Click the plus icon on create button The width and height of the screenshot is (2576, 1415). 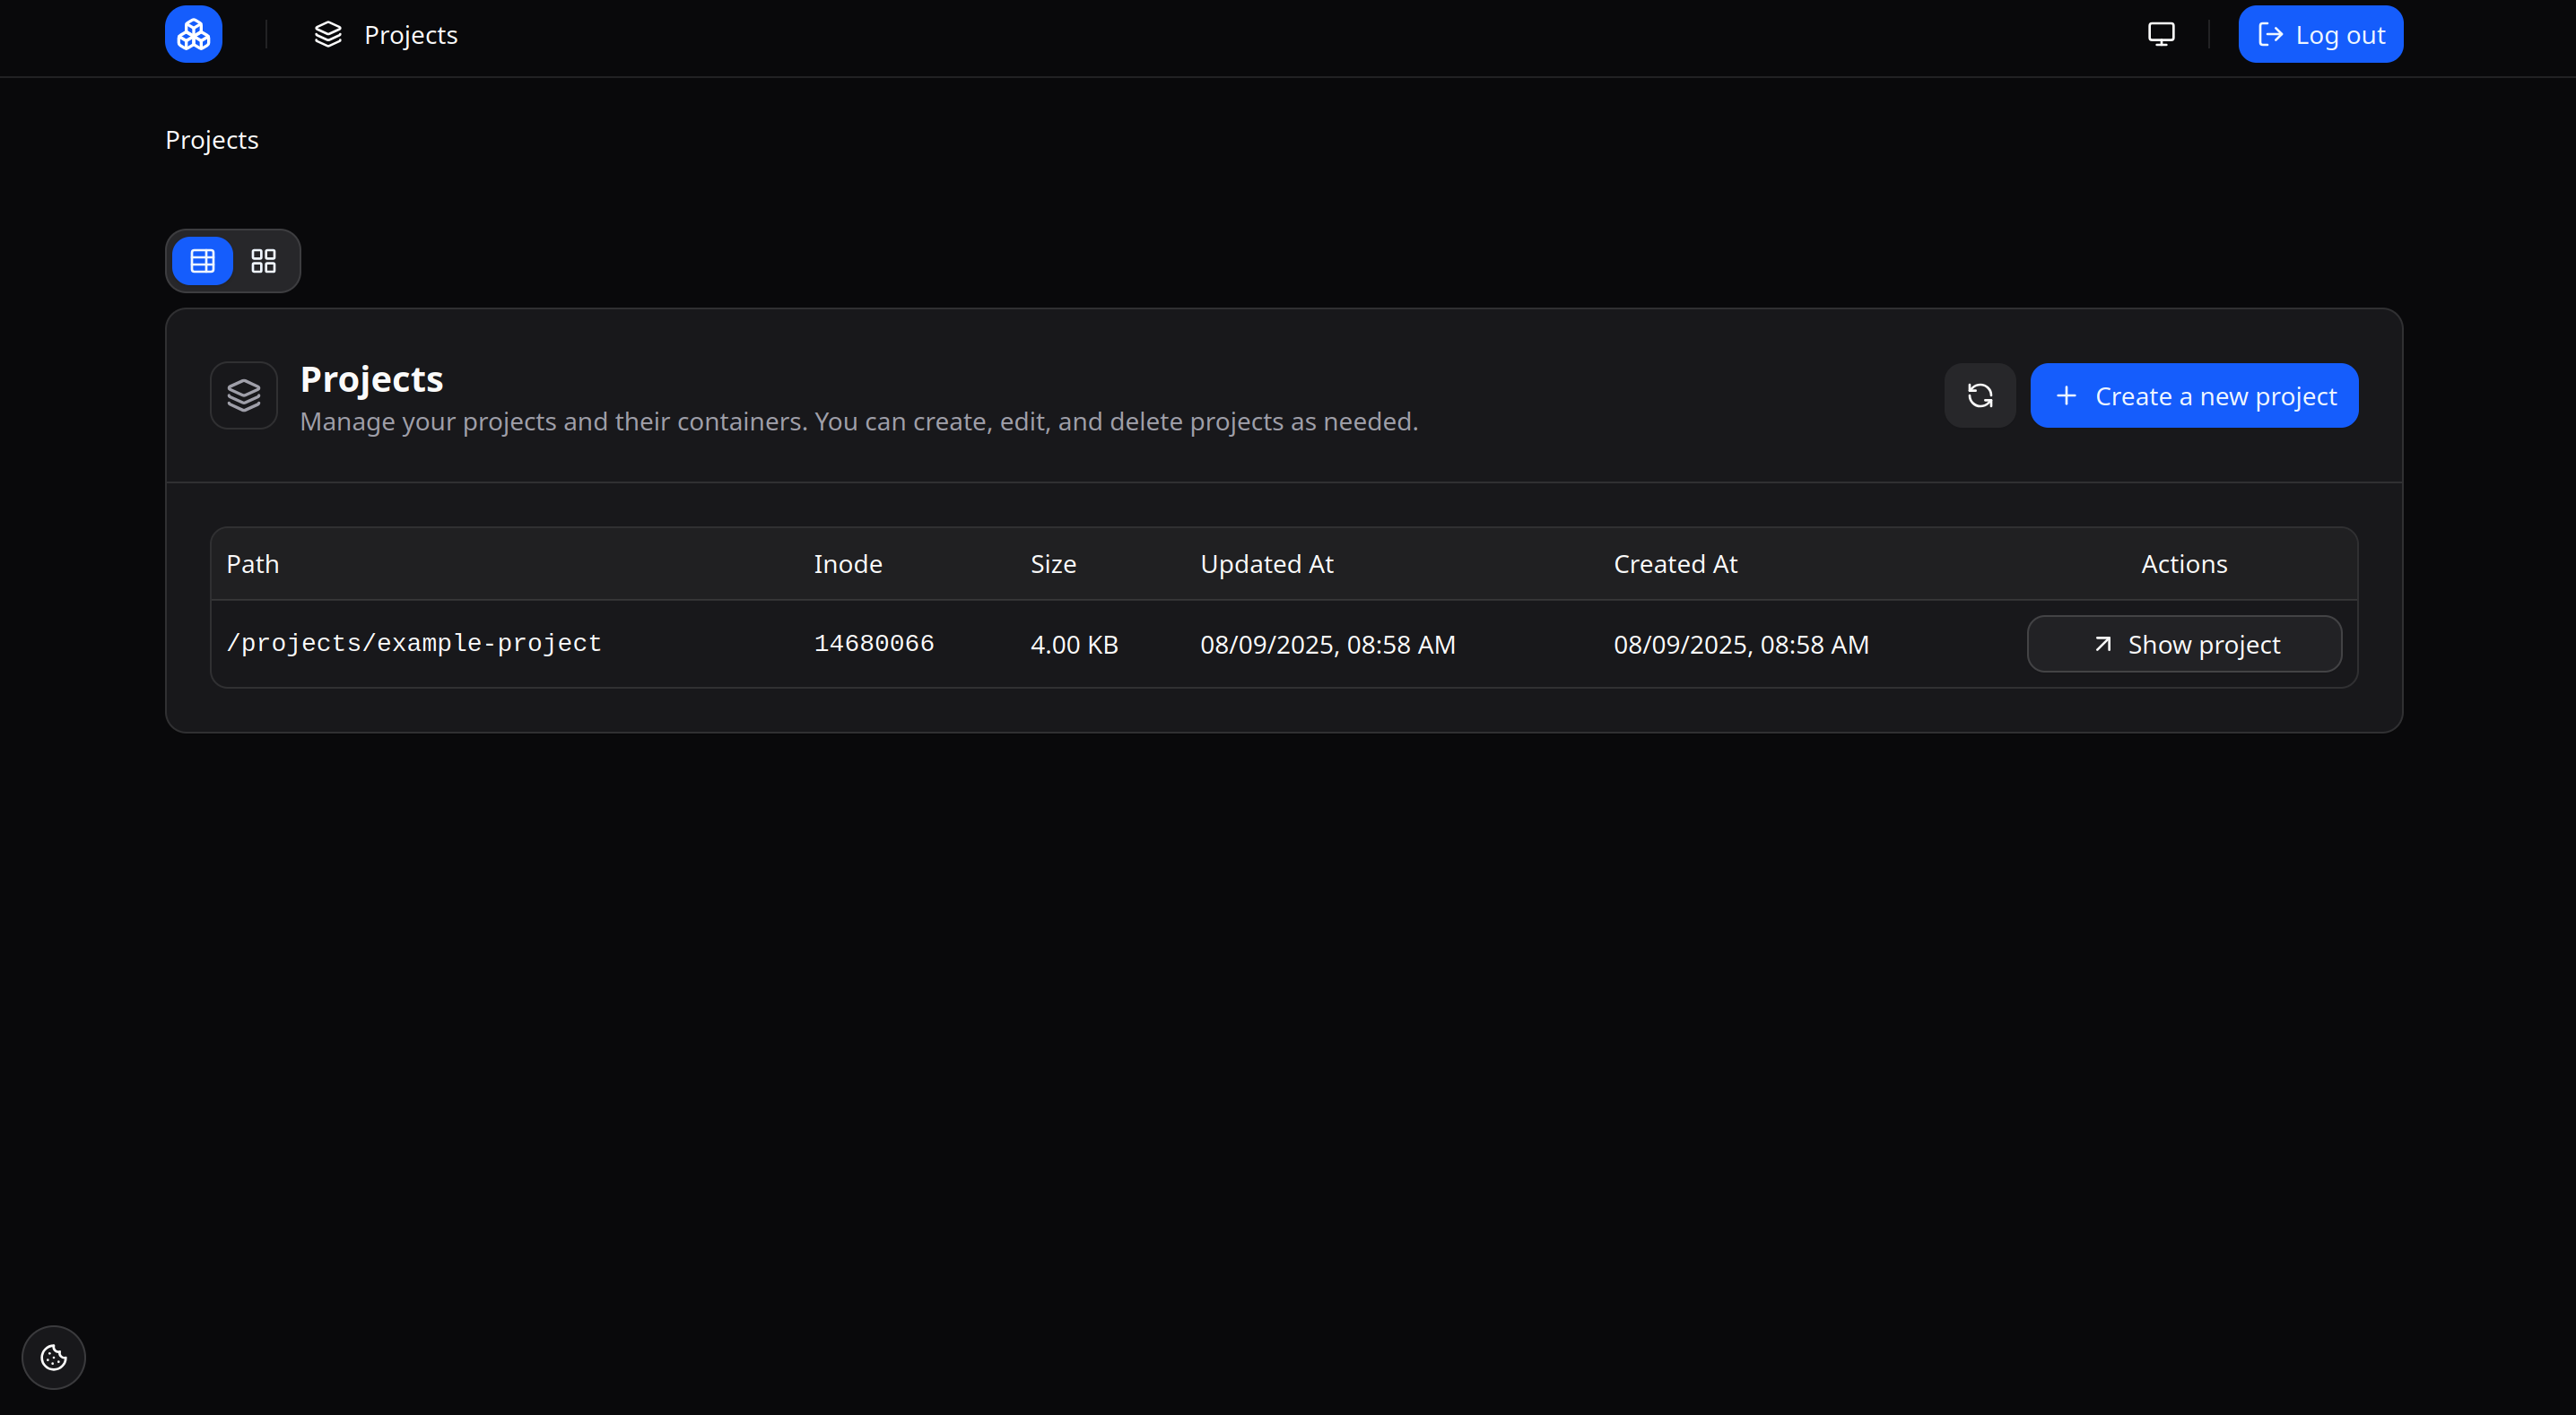tap(2066, 396)
